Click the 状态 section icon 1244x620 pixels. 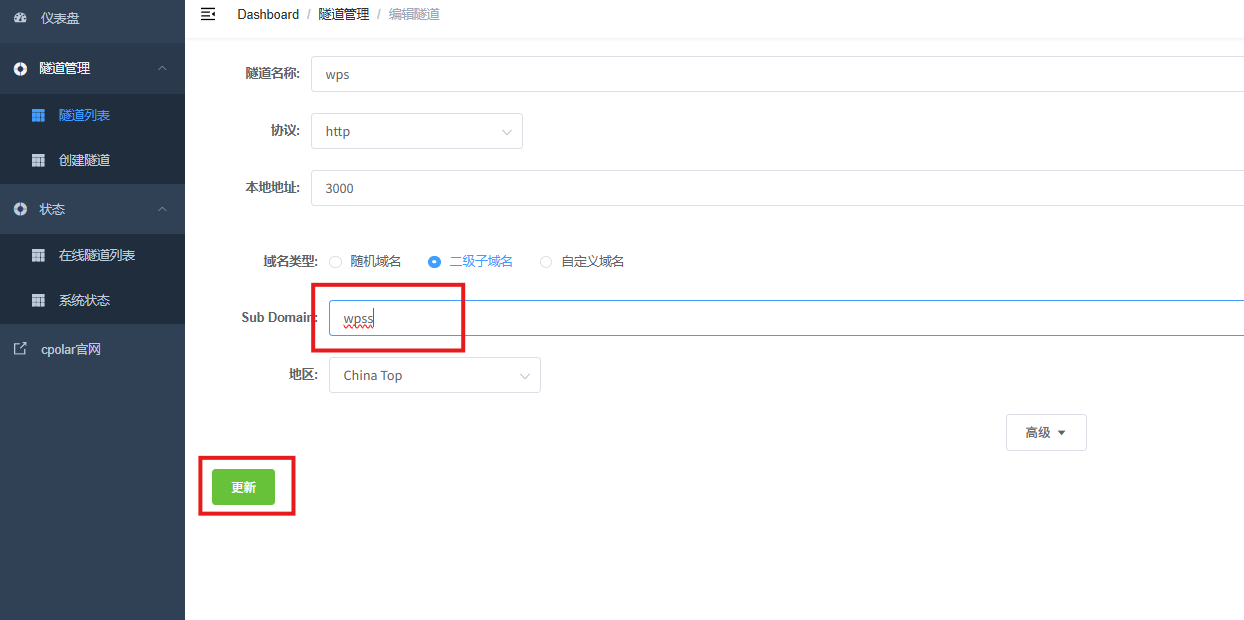pos(20,209)
